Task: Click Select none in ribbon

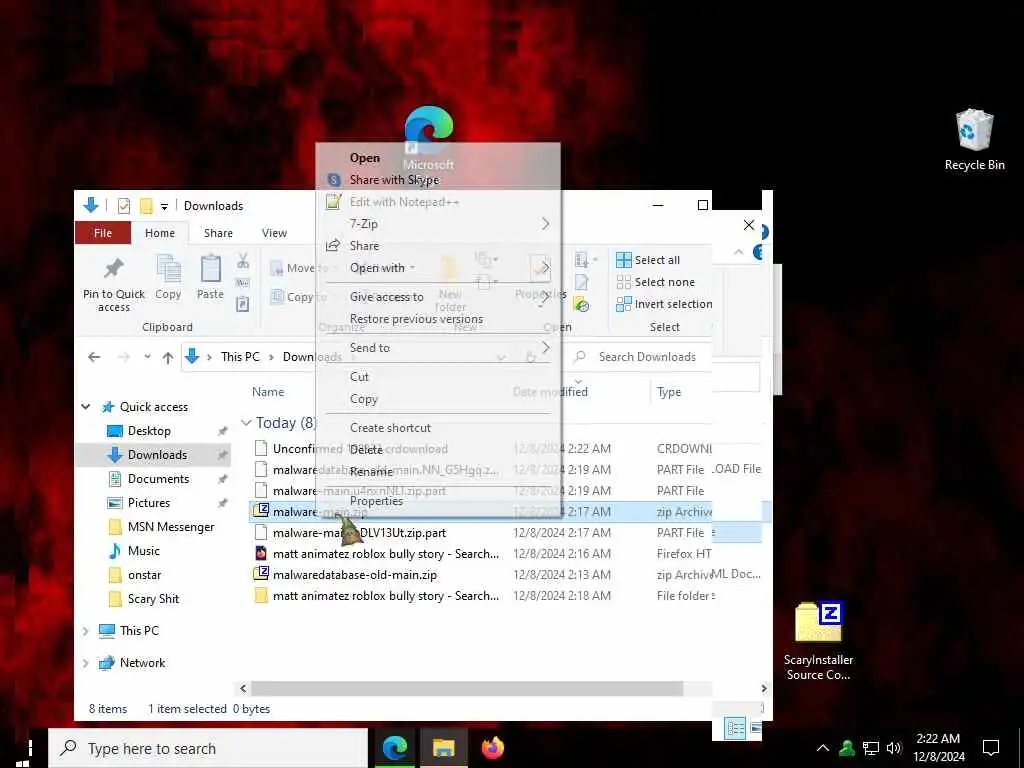Action: point(656,282)
